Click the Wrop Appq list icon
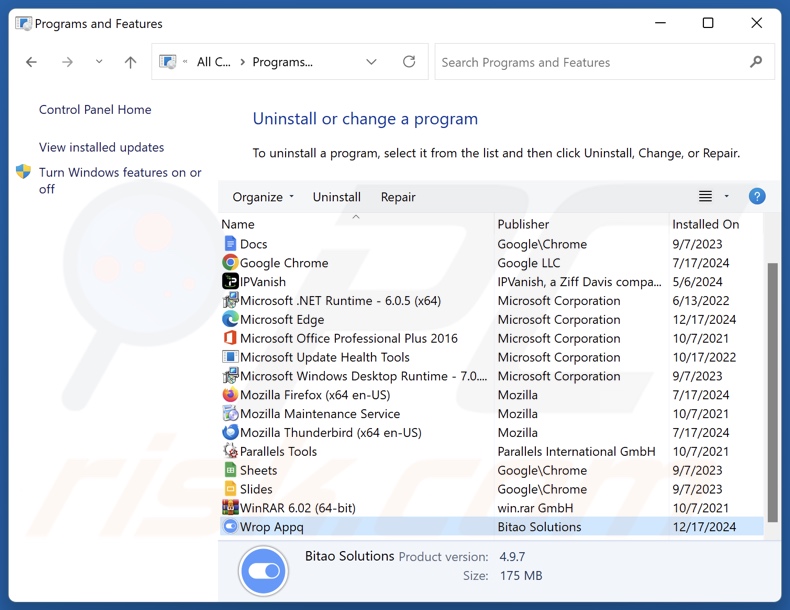 (230, 526)
